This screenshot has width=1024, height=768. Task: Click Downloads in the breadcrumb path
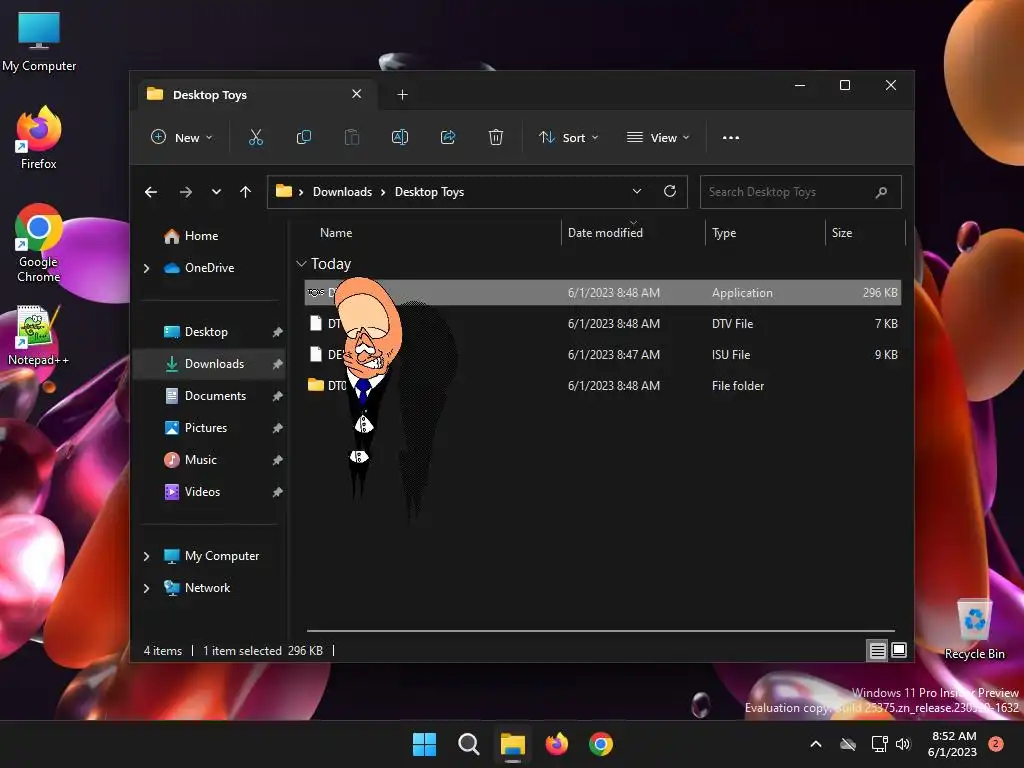pyautogui.click(x=342, y=192)
